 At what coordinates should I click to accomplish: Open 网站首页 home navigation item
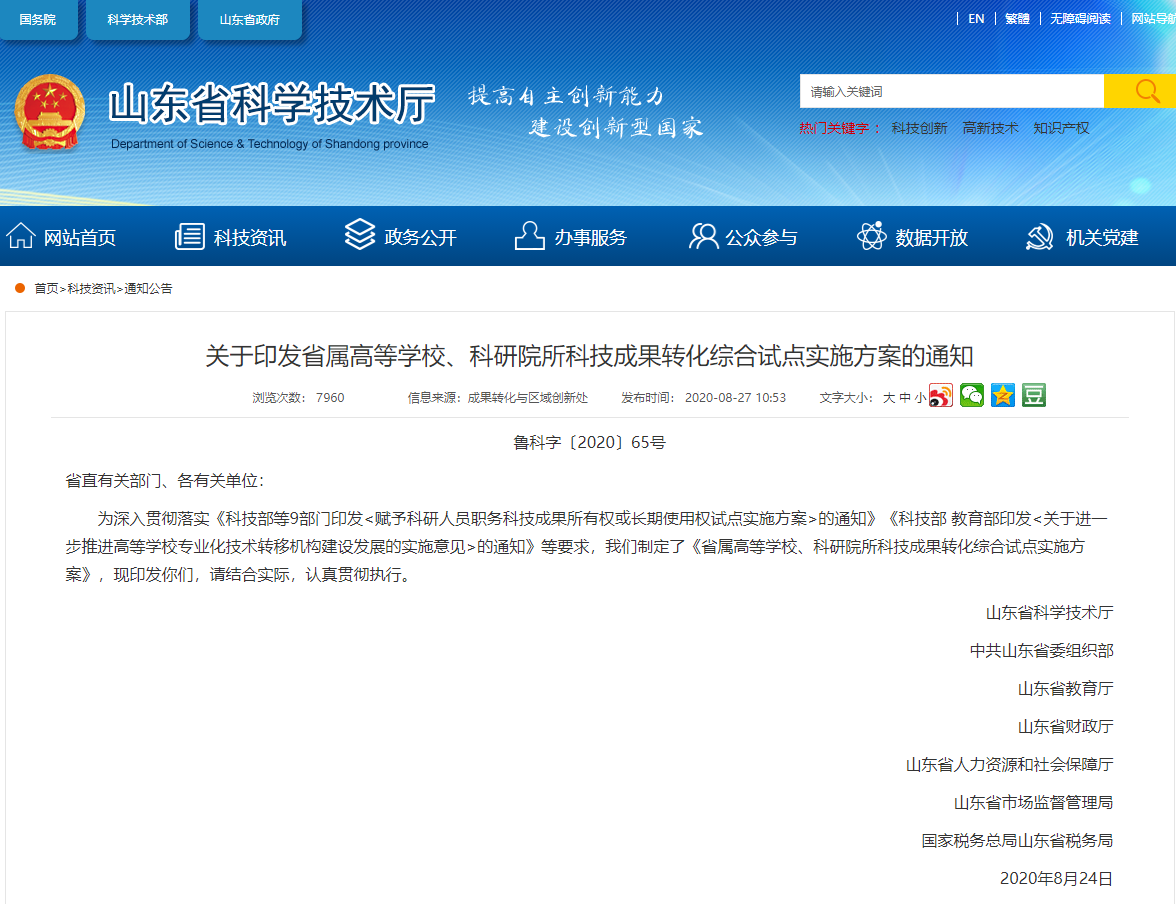[x=62, y=237]
